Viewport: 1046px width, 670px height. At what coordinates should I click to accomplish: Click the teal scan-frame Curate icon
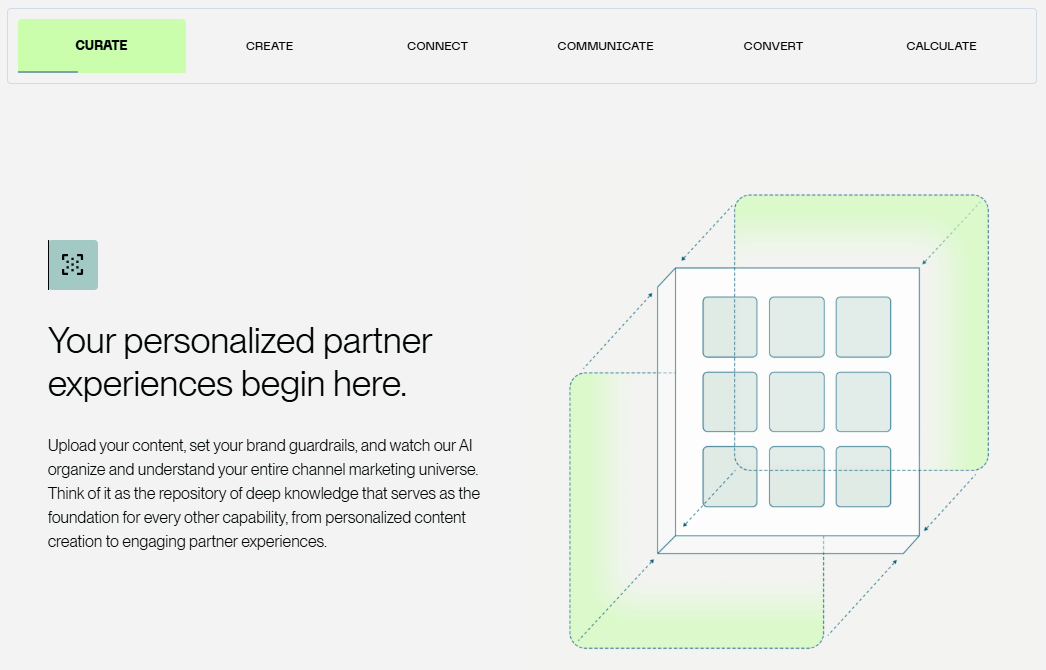[x=73, y=265]
